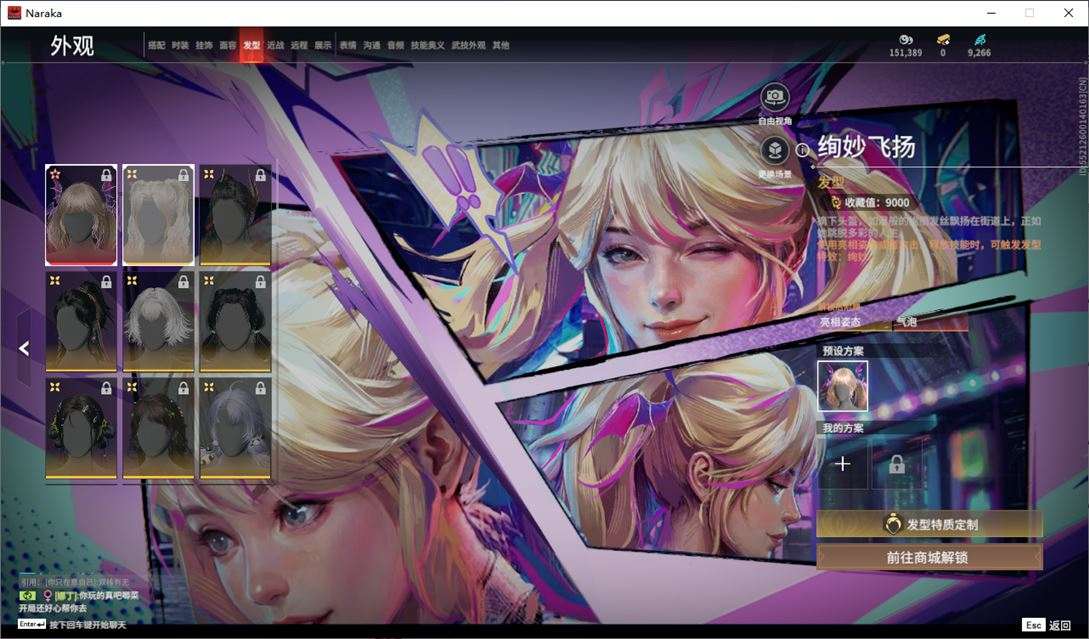This screenshot has height=639, width=1089.
Task: Switch to the 表情 tab
Action: (348, 45)
